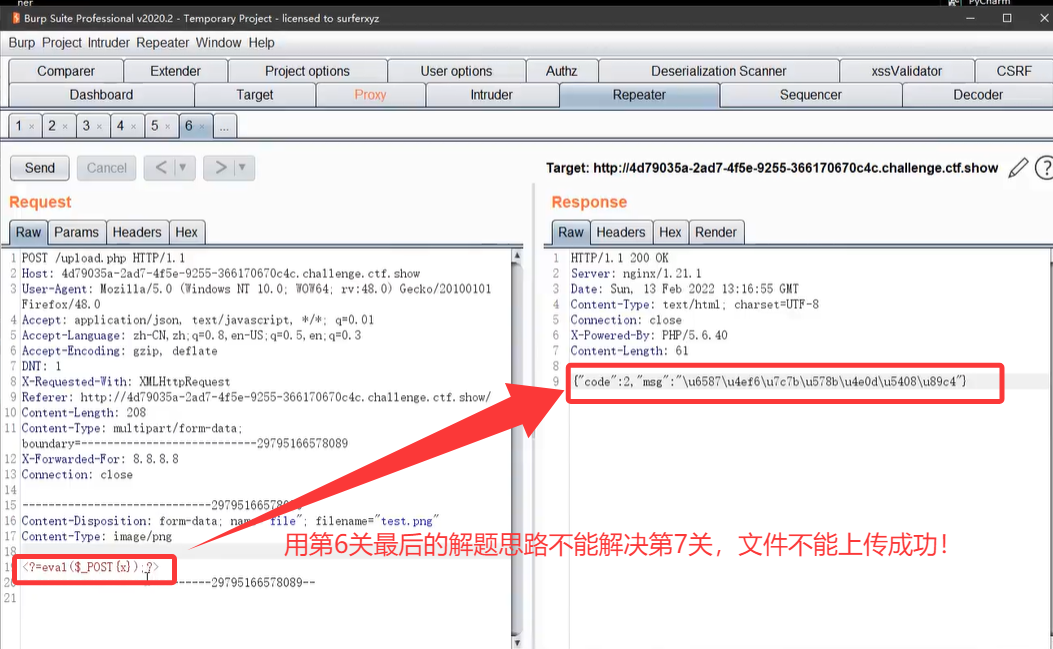Go back to previous request with < arrow

tap(161, 167)
